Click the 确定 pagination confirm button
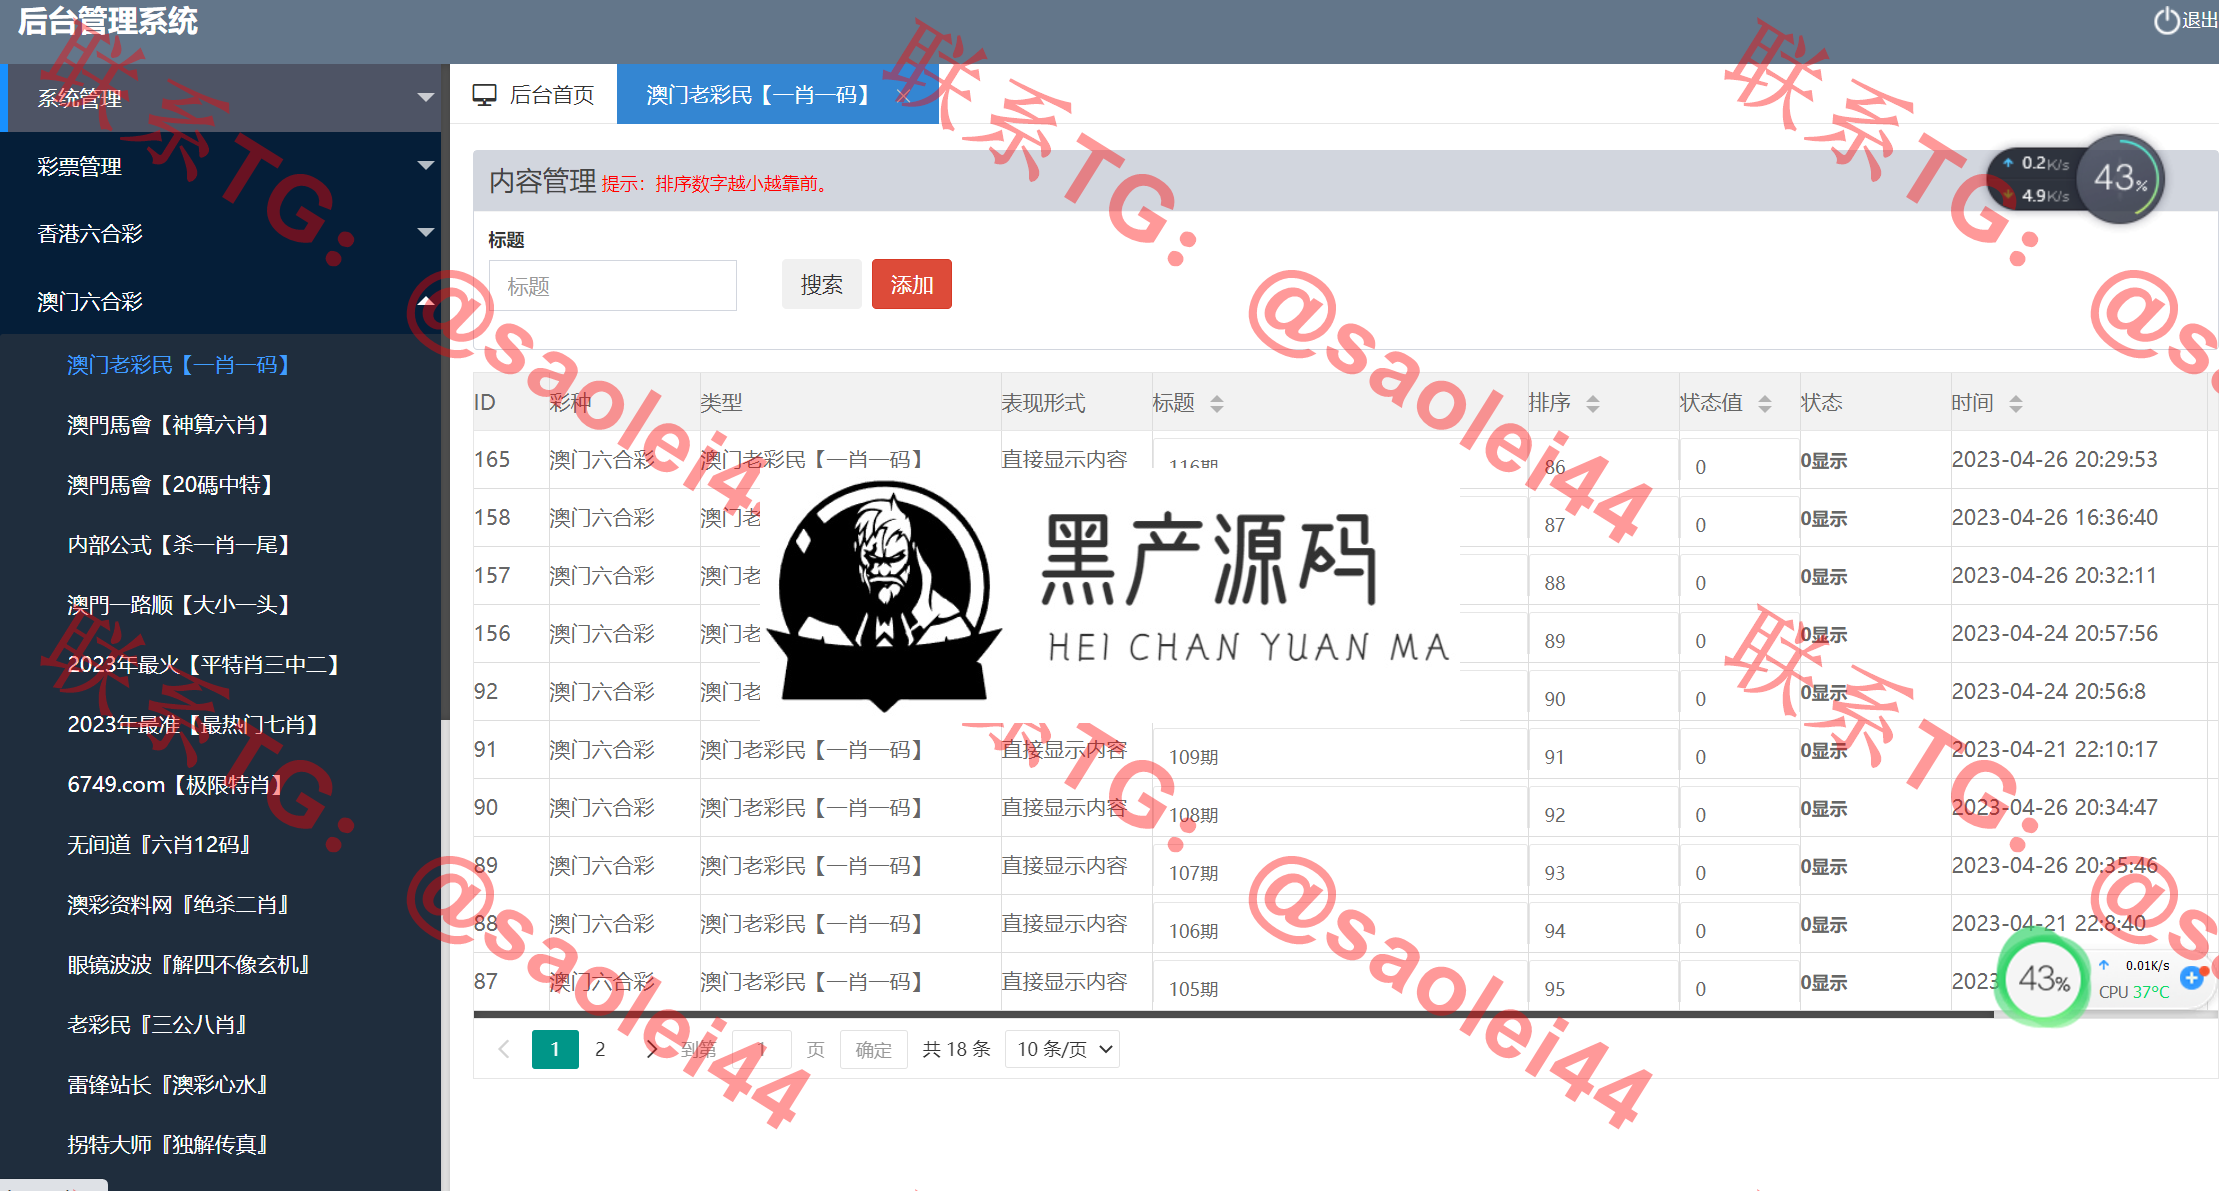2219x1191 pixels. click(873, 1049)
